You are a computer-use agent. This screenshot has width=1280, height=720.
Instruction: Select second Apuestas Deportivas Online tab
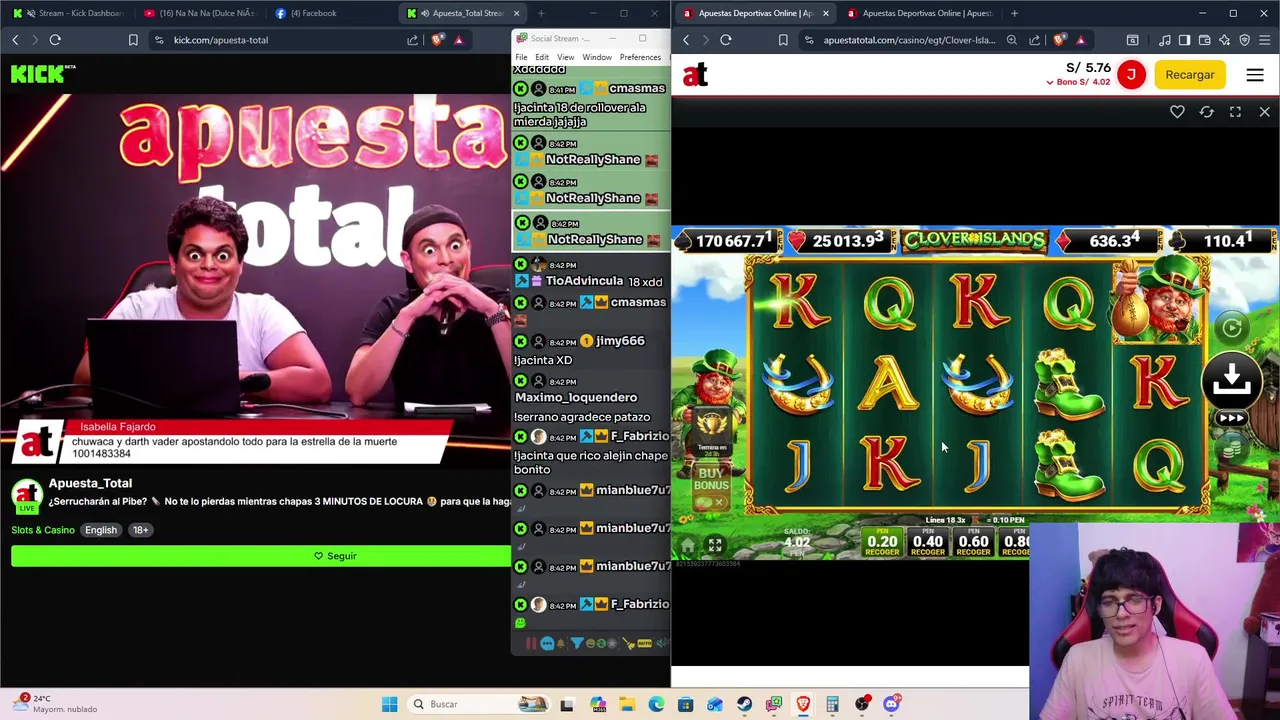pos(920,13)
